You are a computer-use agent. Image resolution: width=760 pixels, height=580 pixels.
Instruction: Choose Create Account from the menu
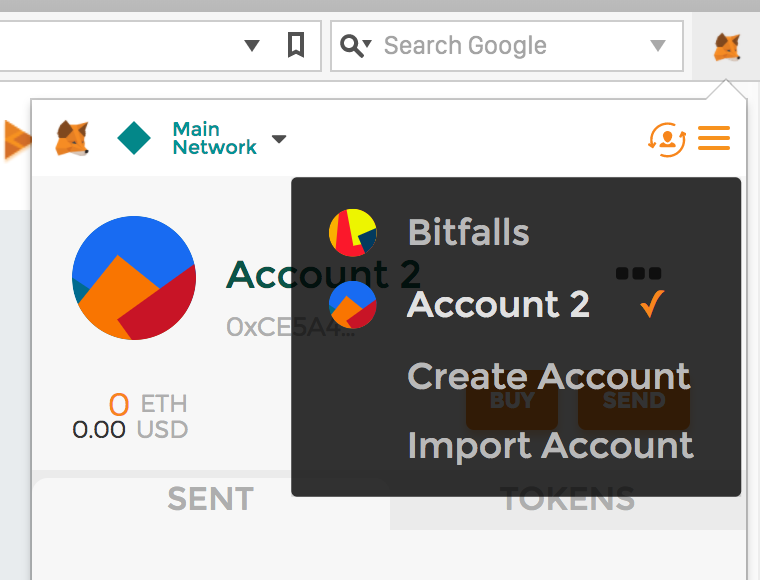pos(548,376)
